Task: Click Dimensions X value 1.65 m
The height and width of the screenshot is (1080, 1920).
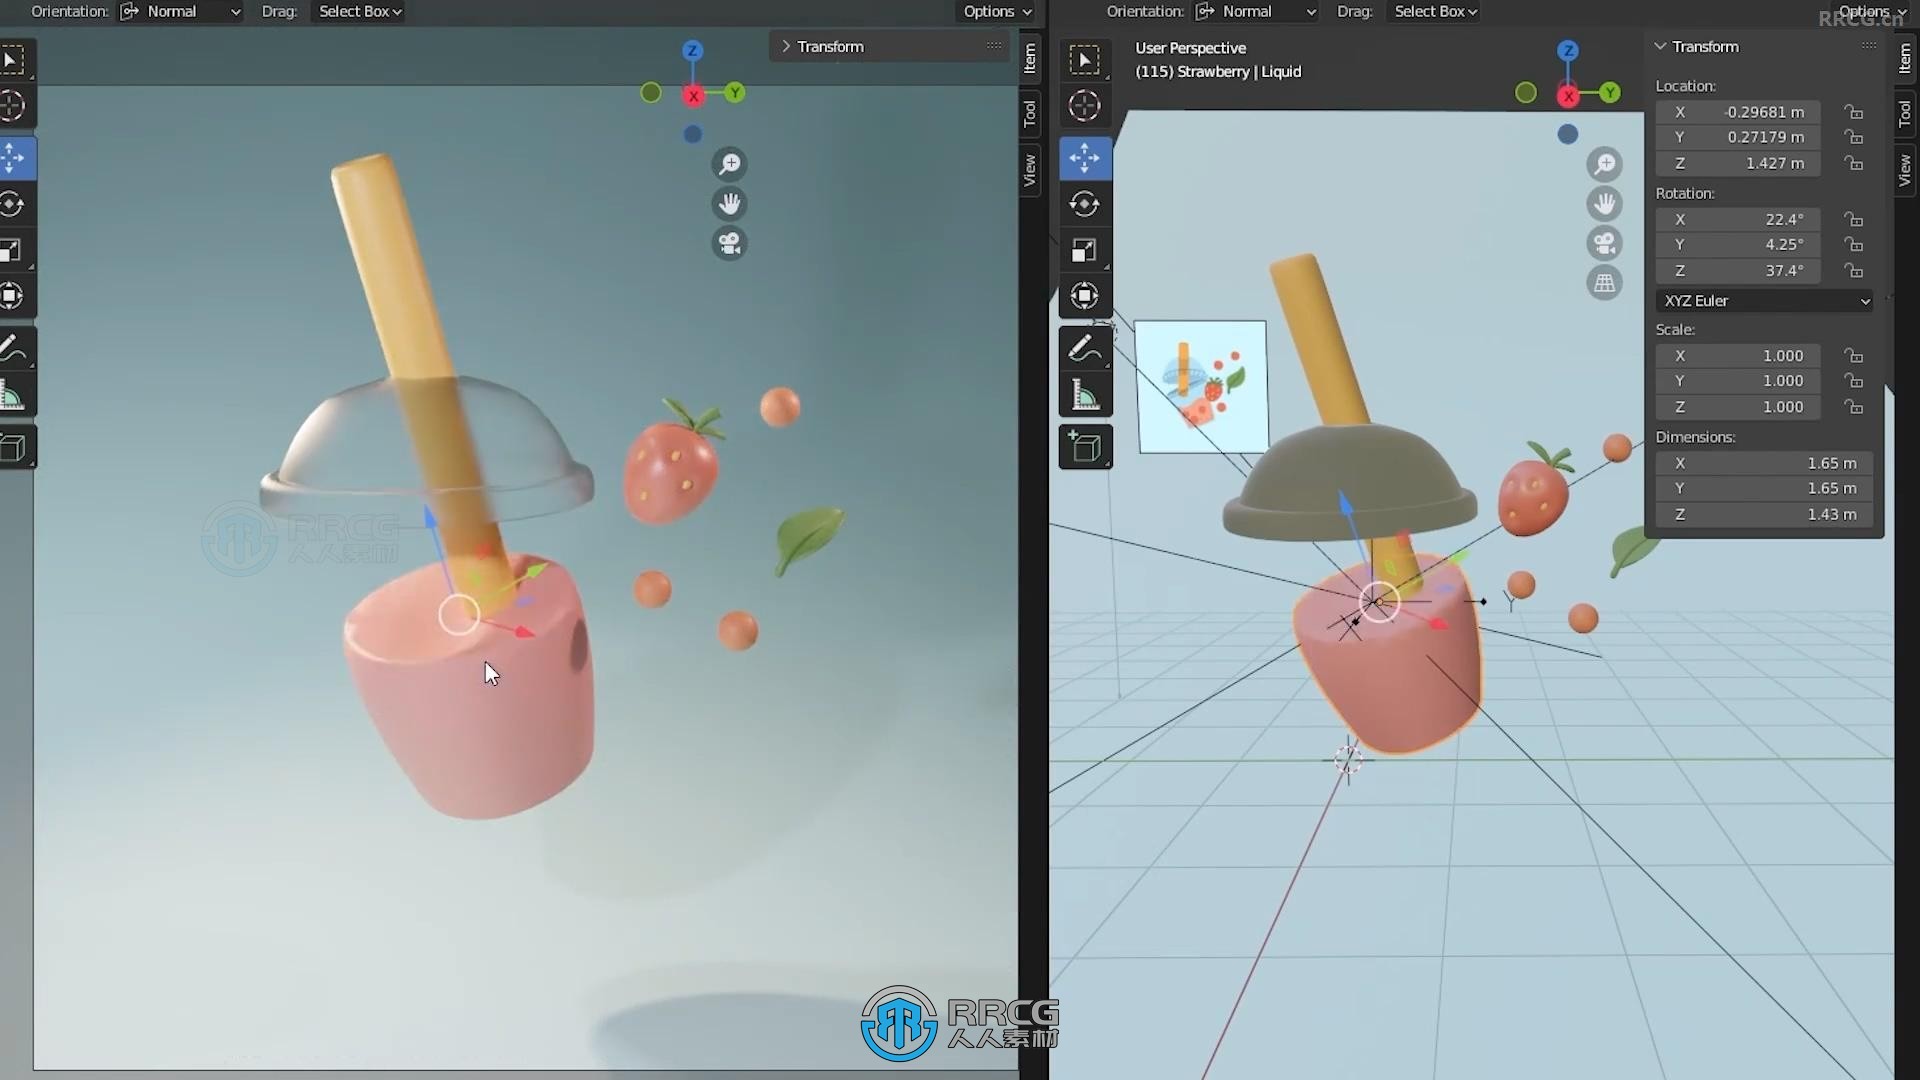Action: pyautogui.click(x=1765, y=463)
